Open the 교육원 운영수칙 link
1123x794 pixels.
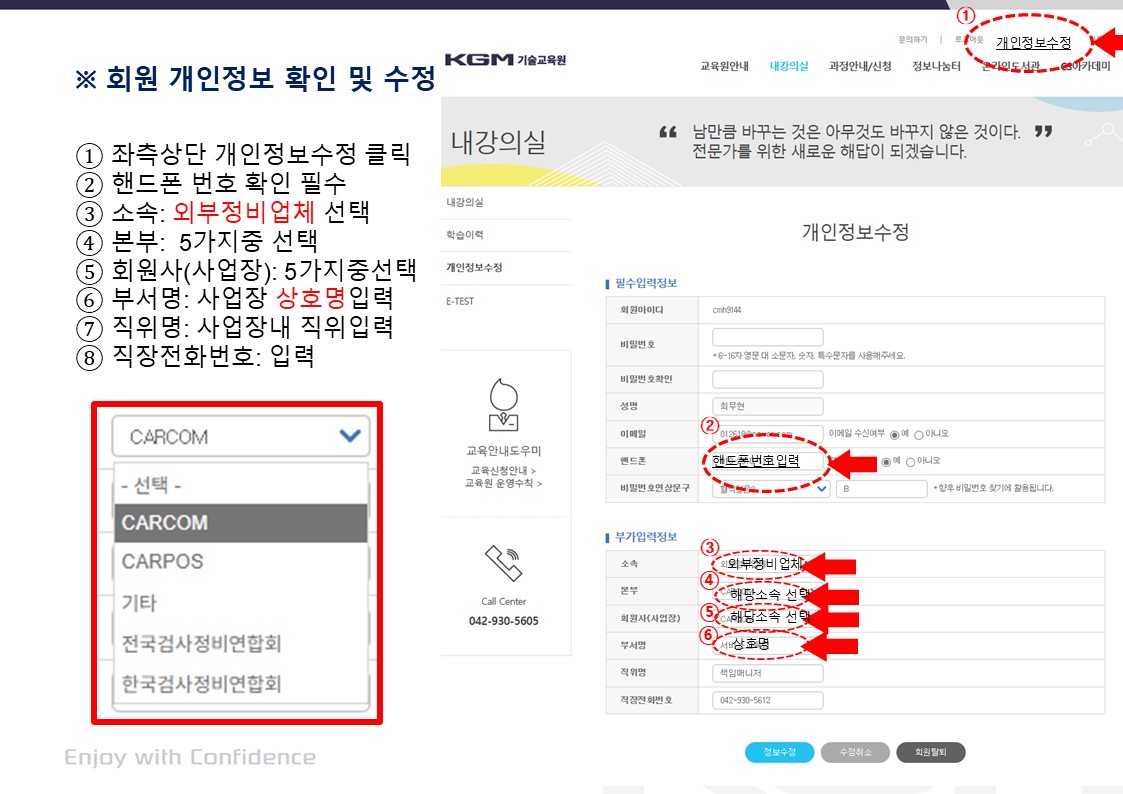(x=503, y=483)
